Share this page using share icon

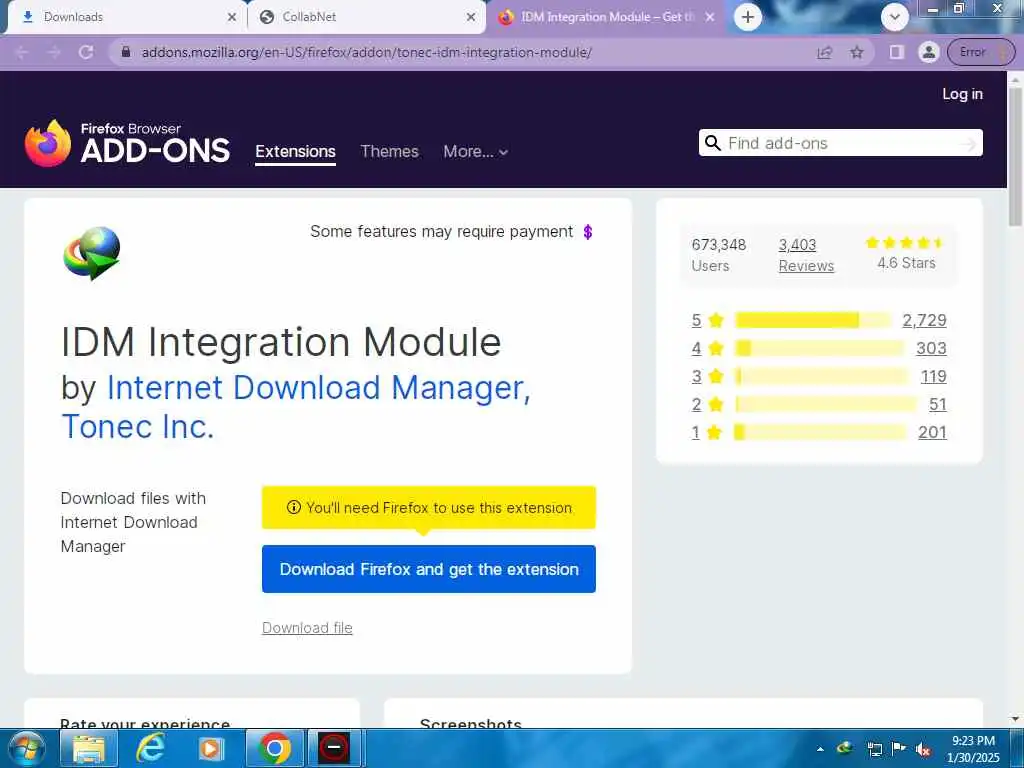(x=825, y=52)
